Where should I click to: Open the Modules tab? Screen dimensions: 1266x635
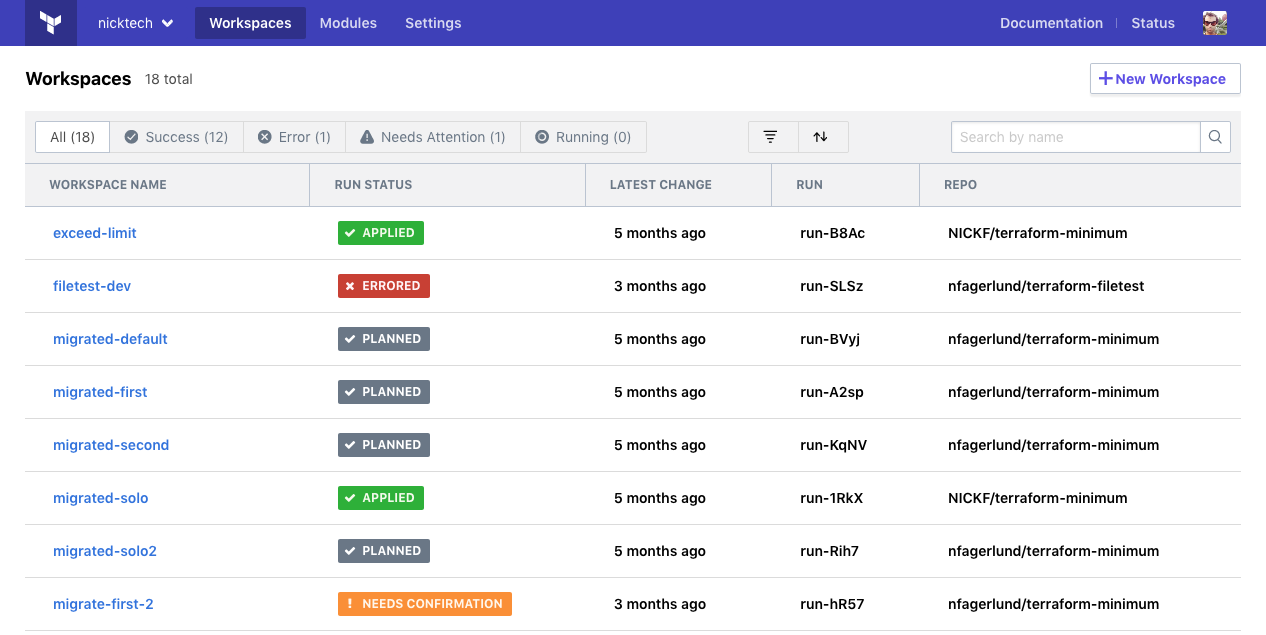click(x=348, y=23)
